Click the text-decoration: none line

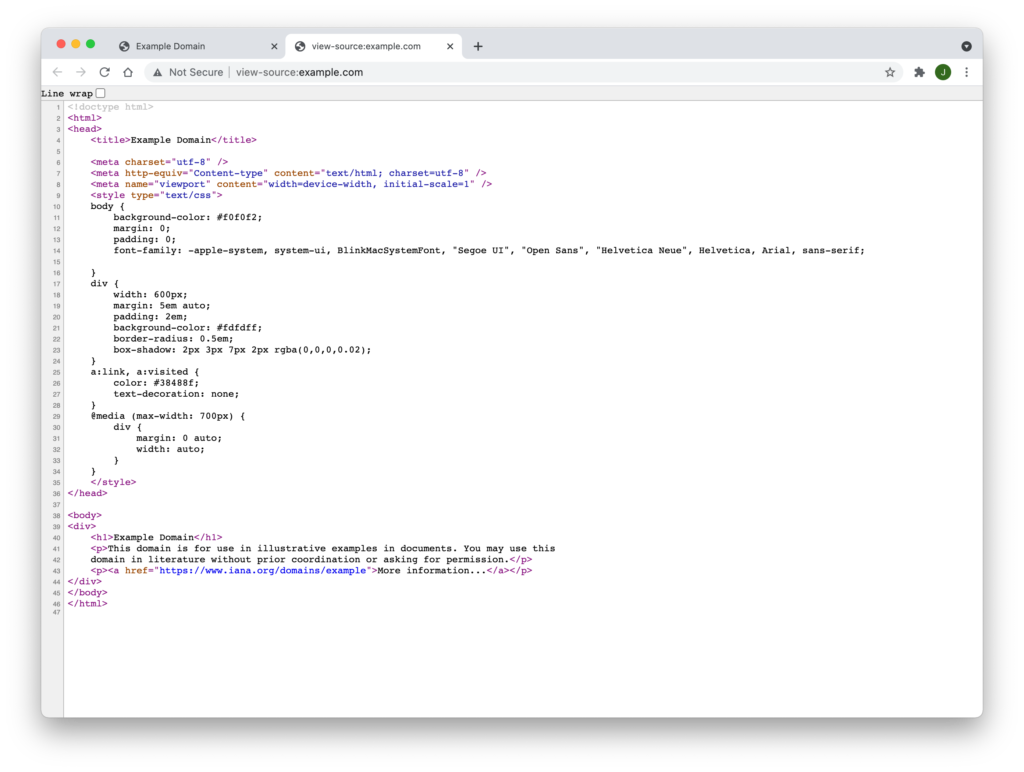click(x=176, y=394)
